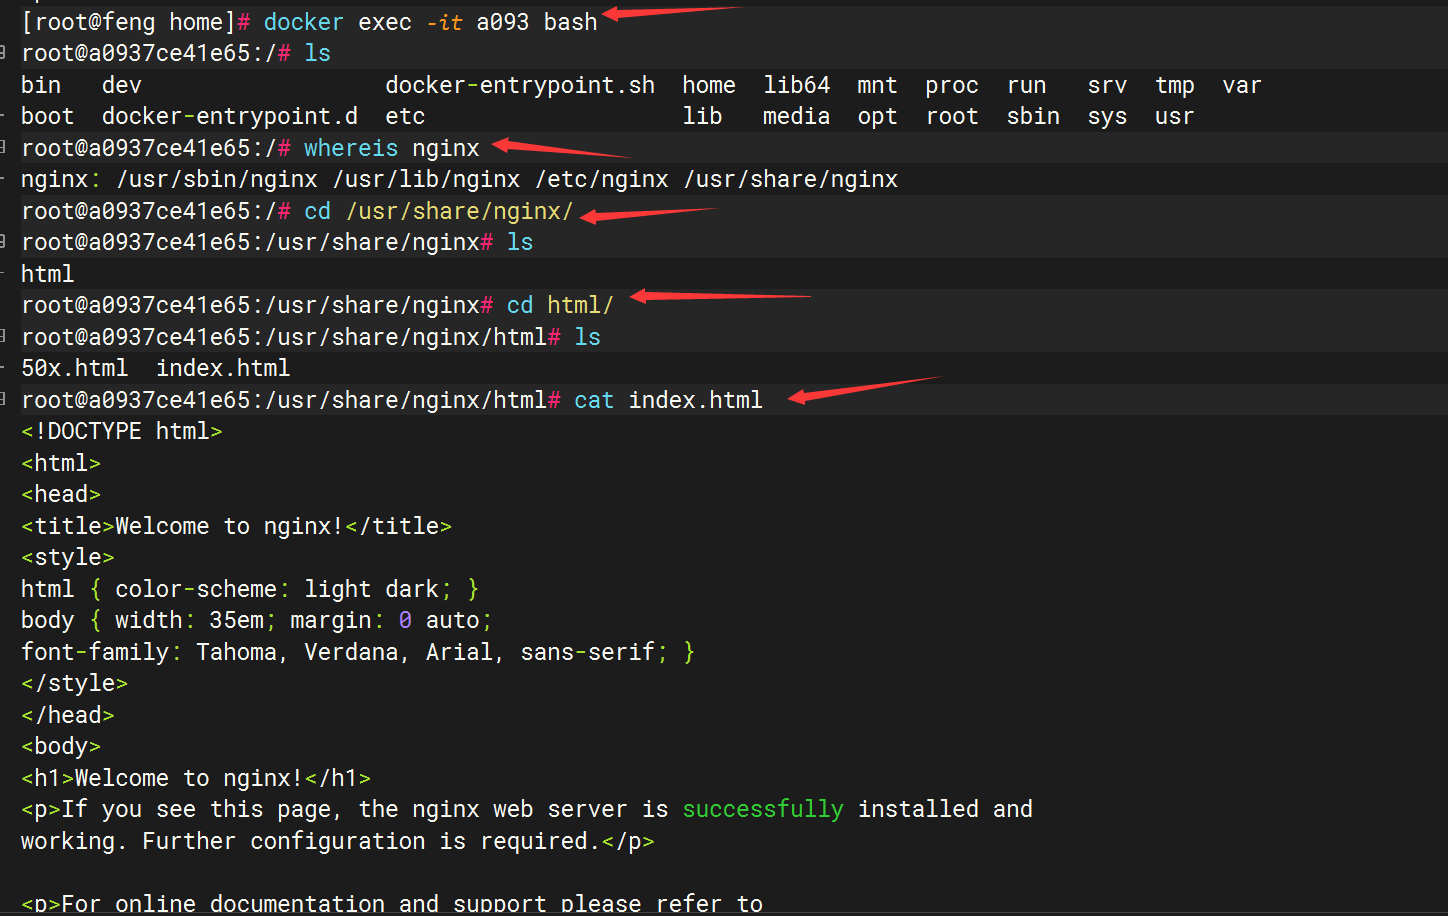Select 'media' in the directory listing
This screenshot has width=1448, height=916.
(797, 116)
